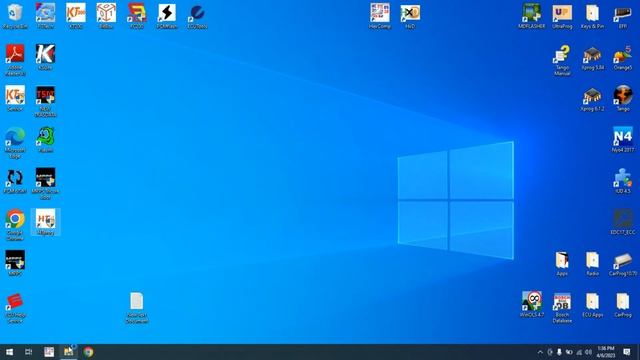Open Chrome from the taskbar

click(88, 352)
